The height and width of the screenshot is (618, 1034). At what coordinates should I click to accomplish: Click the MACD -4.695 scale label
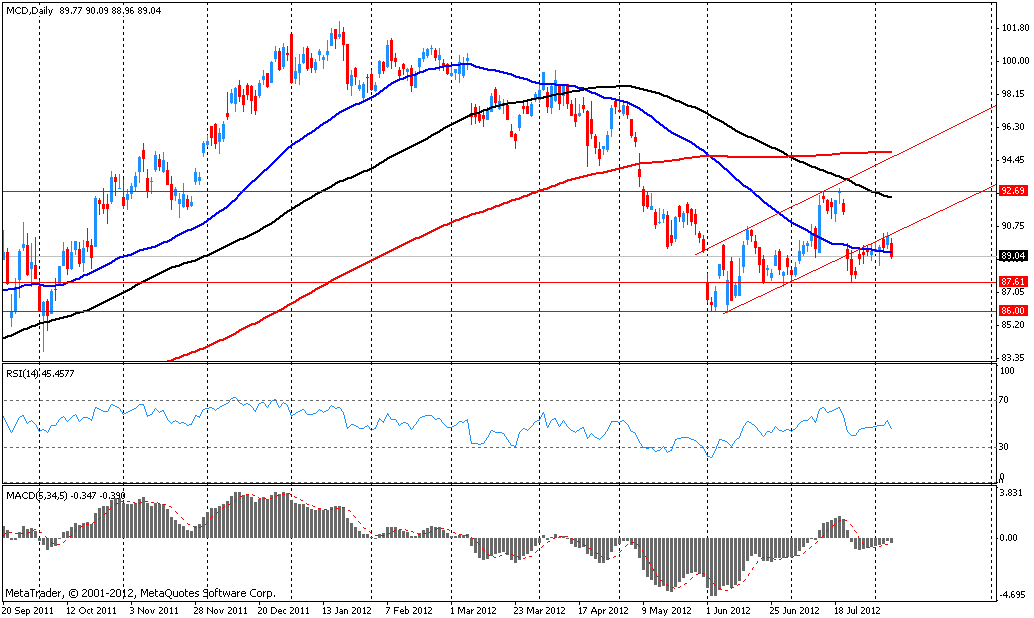tap(1012, 594)
